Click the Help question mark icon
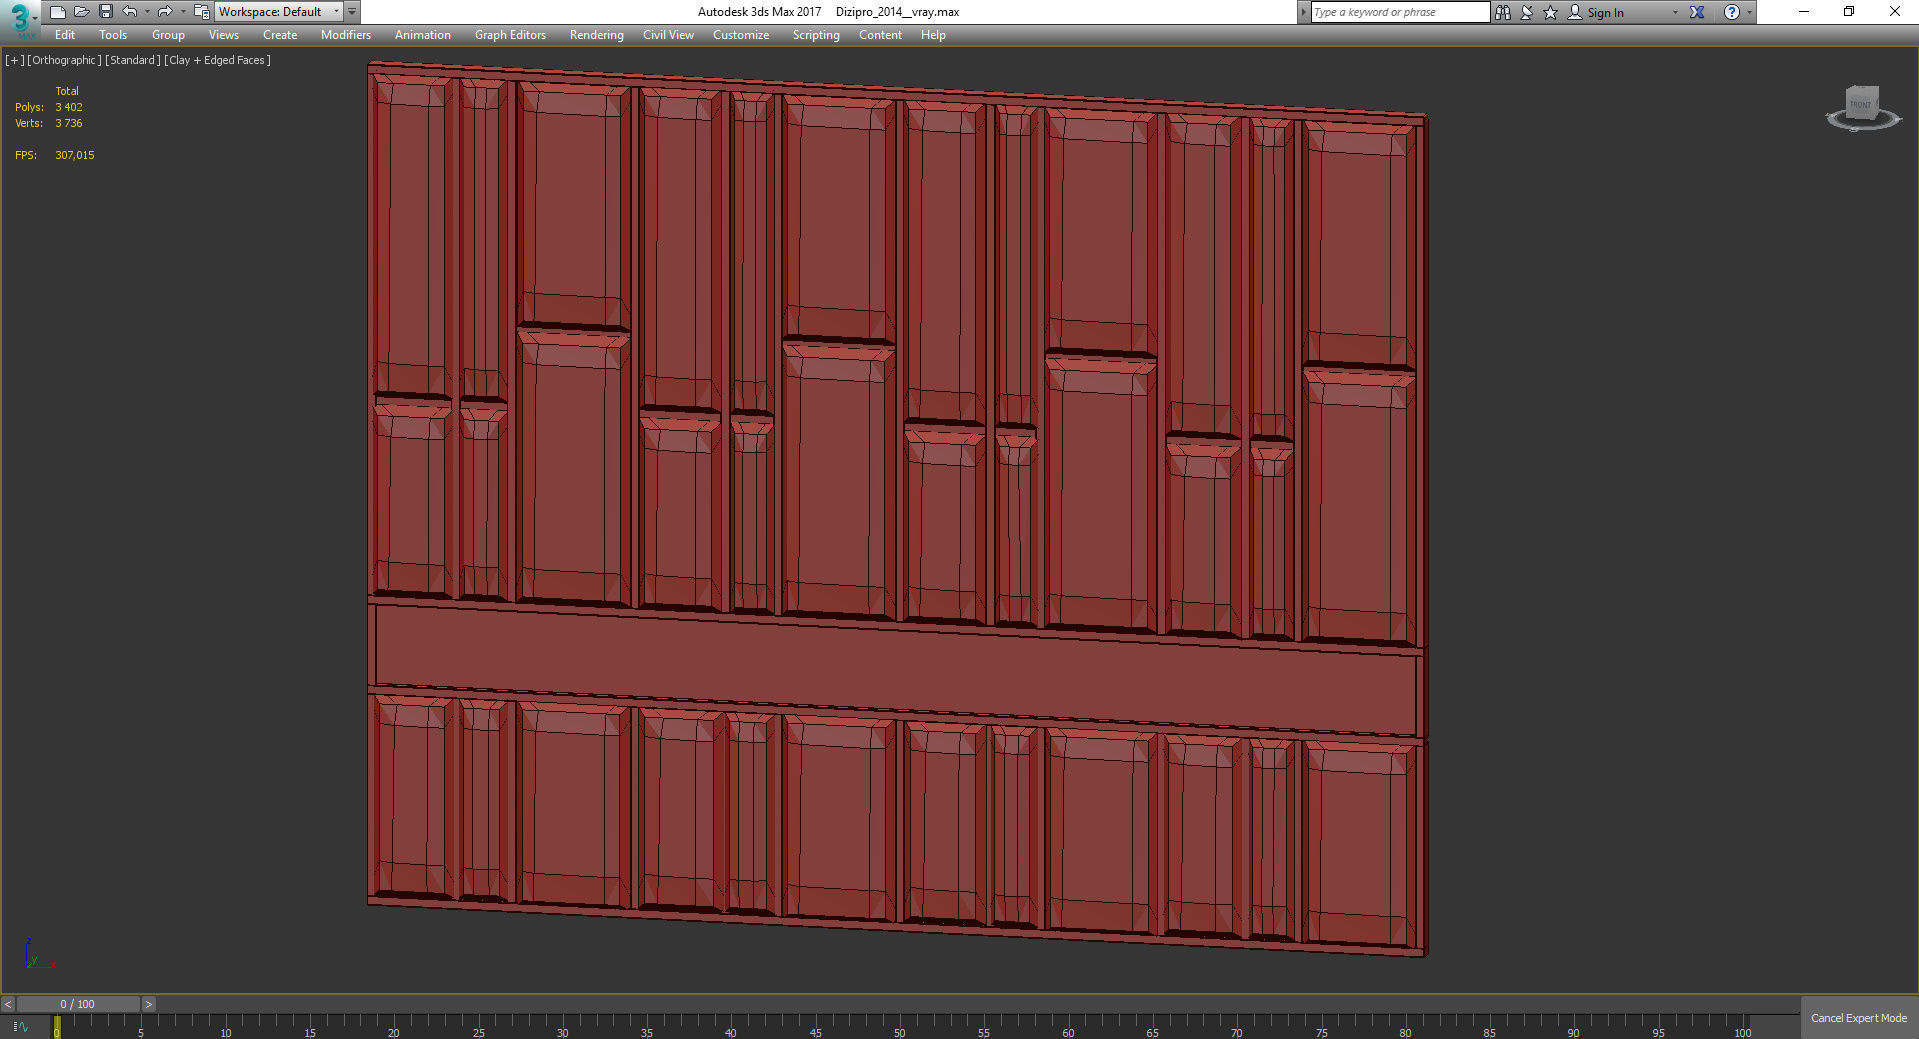1919x1039 pixels. [1732, 12]
